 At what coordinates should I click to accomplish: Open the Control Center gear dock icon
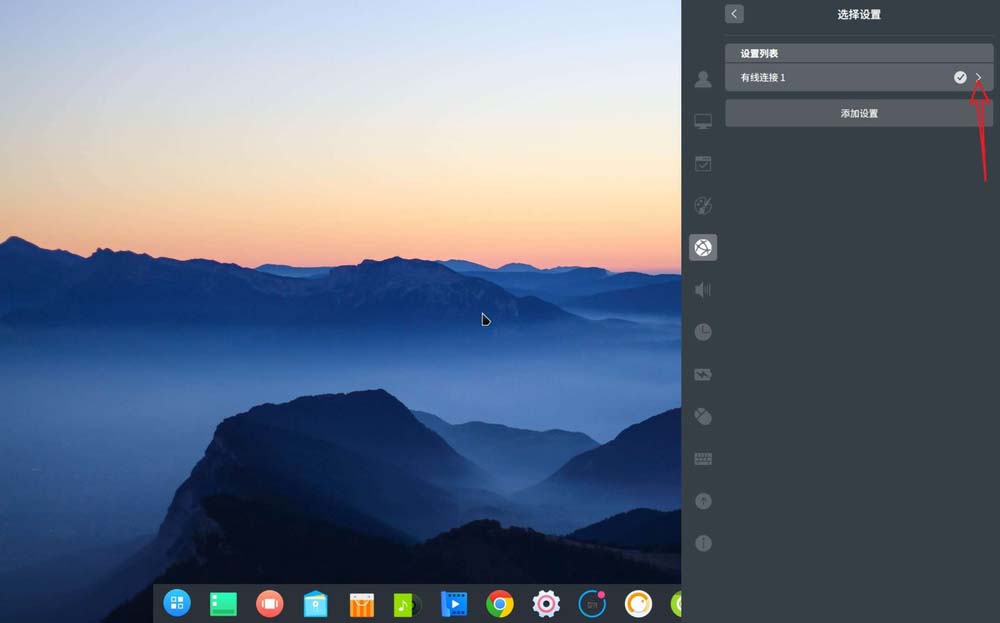pos(546,603)
